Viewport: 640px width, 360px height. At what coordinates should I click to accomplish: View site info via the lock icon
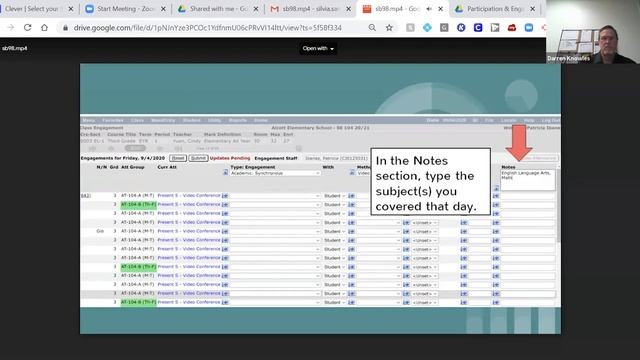[x=65, y=28]
